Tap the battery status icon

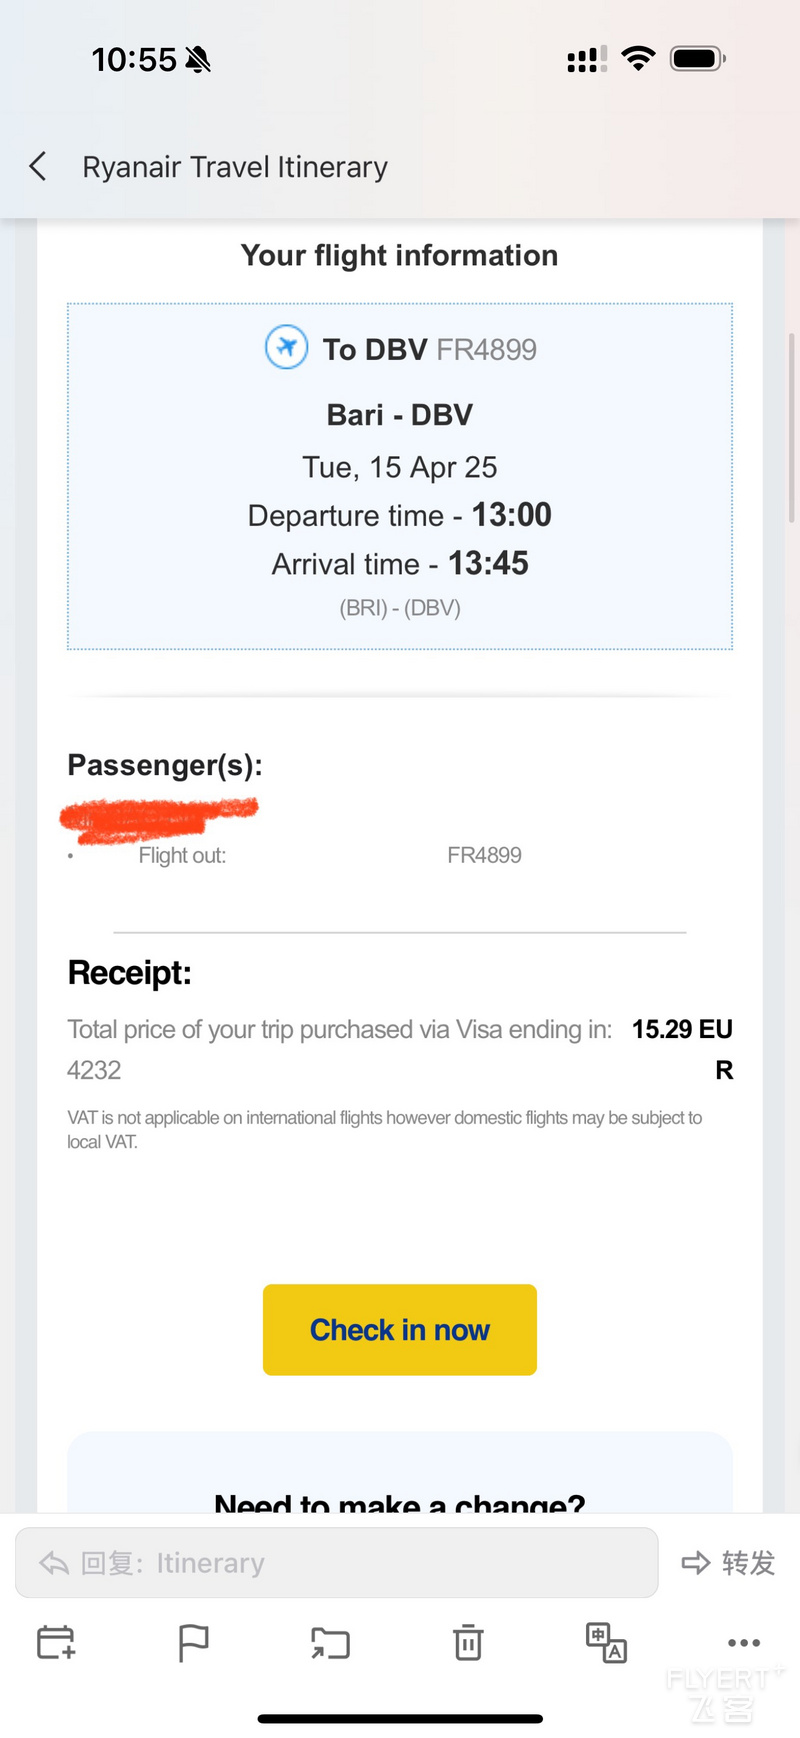click(x=698, y=59)
